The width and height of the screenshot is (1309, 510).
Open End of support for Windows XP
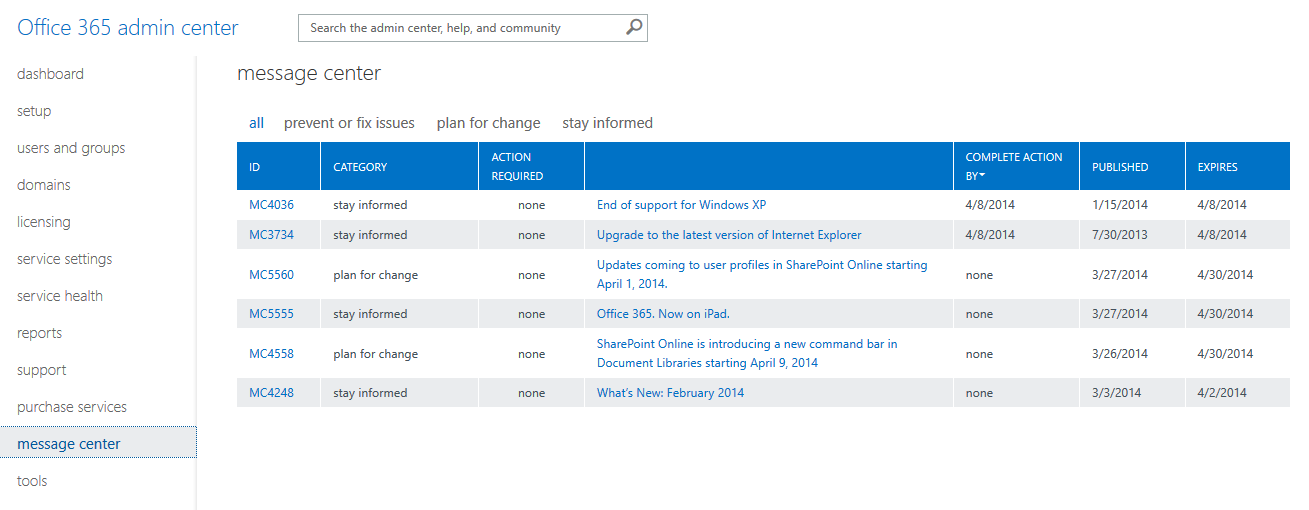click(681, 205)
